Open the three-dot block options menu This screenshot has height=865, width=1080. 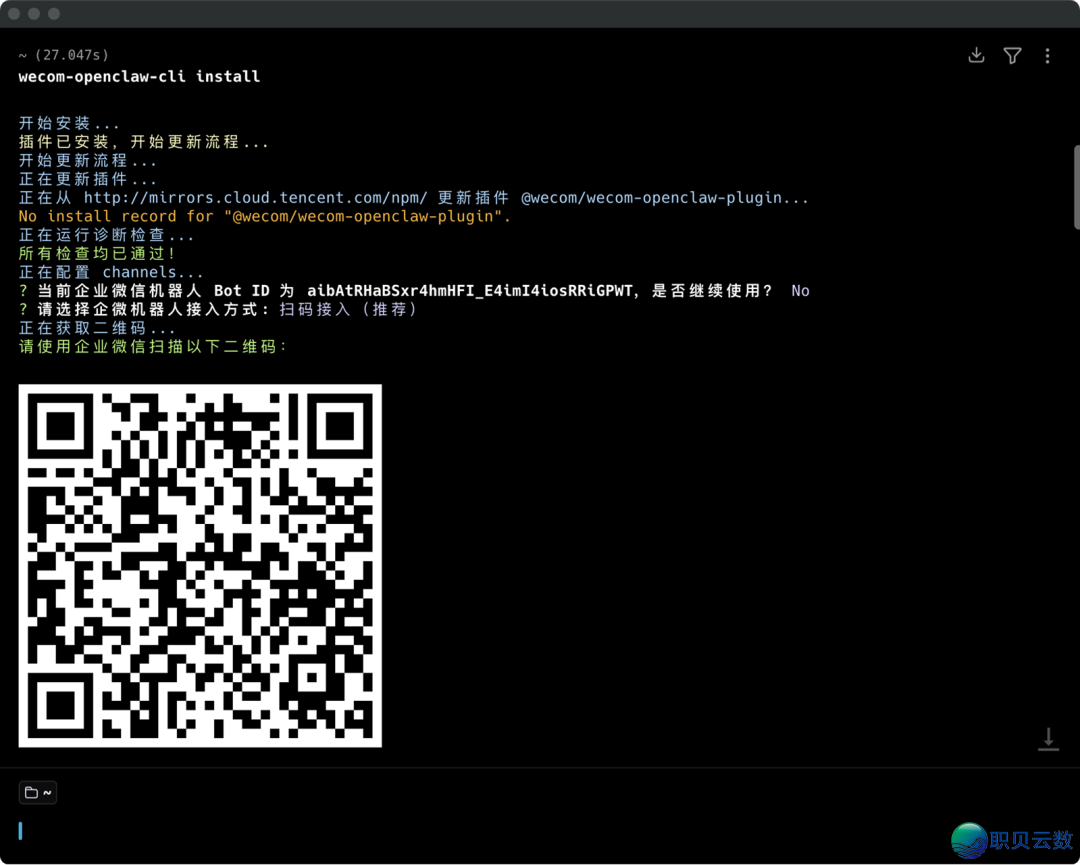point(1047,56)
